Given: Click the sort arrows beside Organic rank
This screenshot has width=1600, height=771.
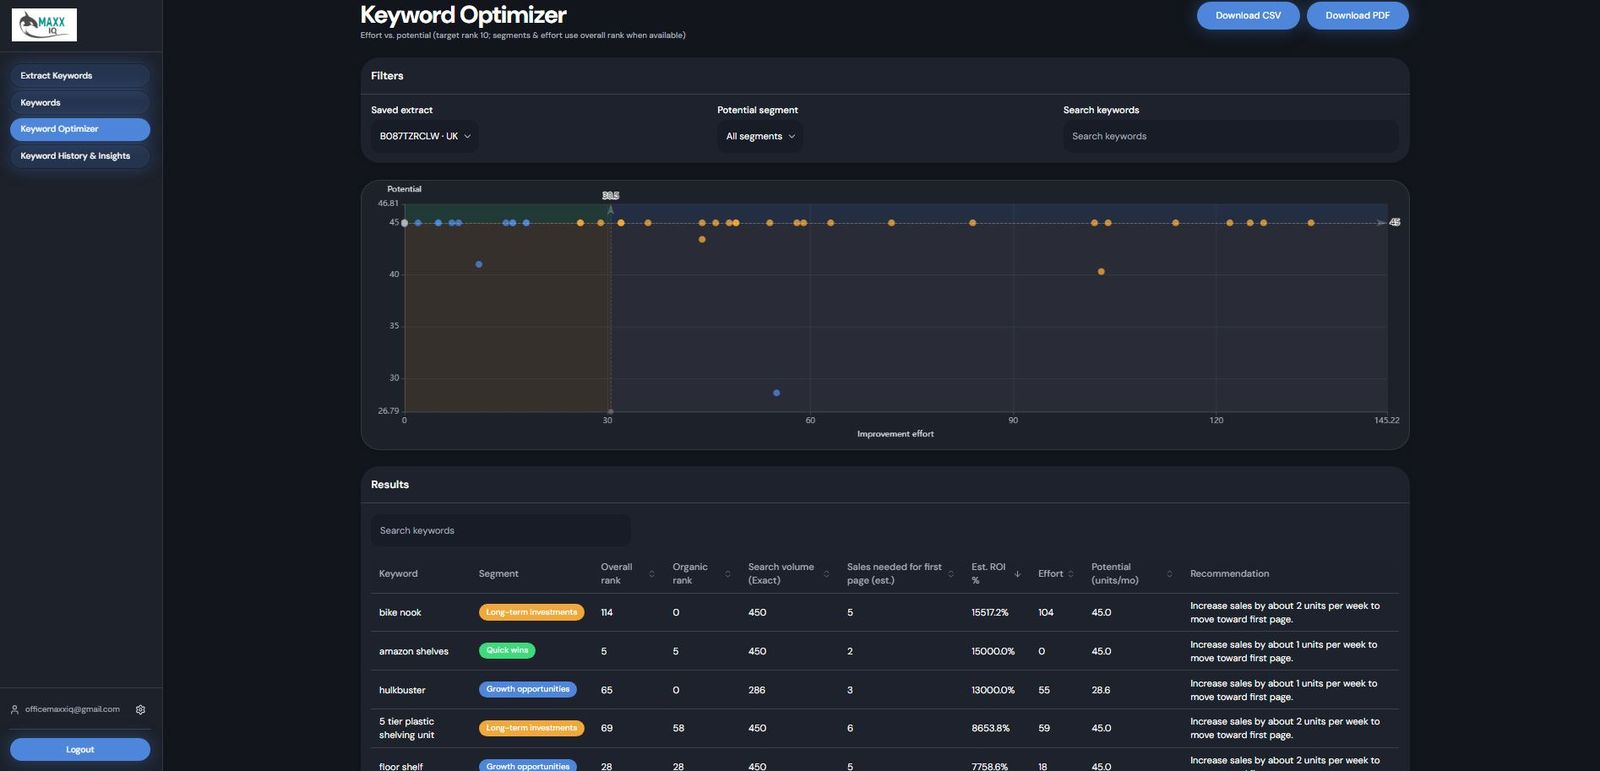Looking at the screenshot, I should click(727, 574).
